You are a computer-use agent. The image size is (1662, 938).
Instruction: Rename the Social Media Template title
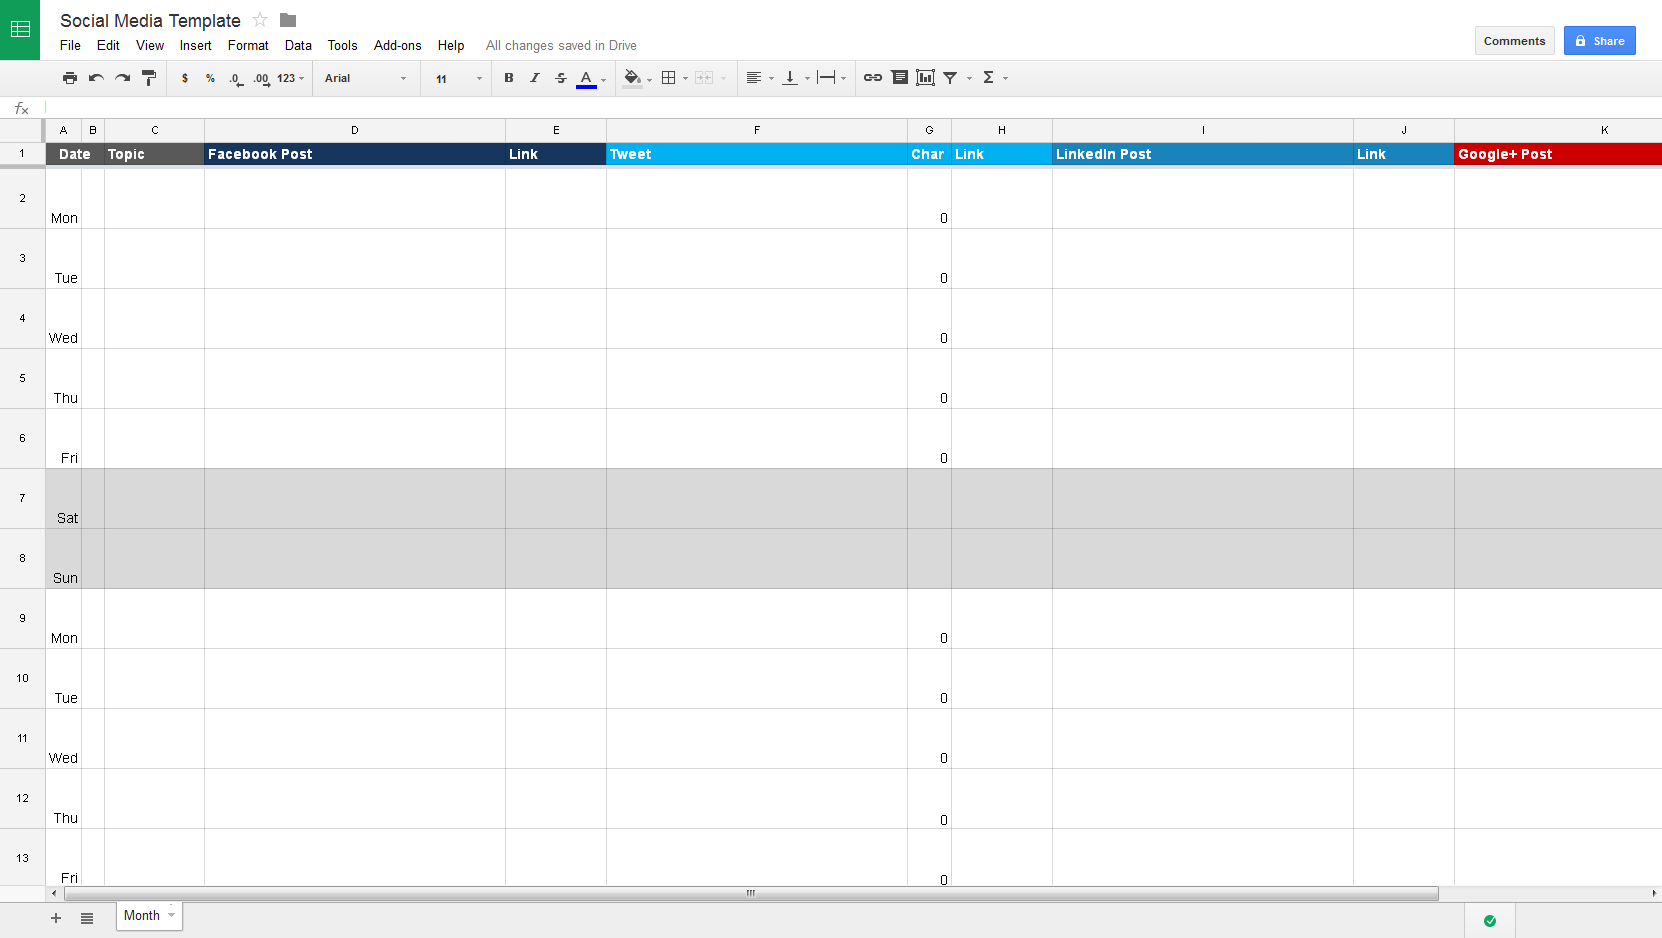click(150, 20)
